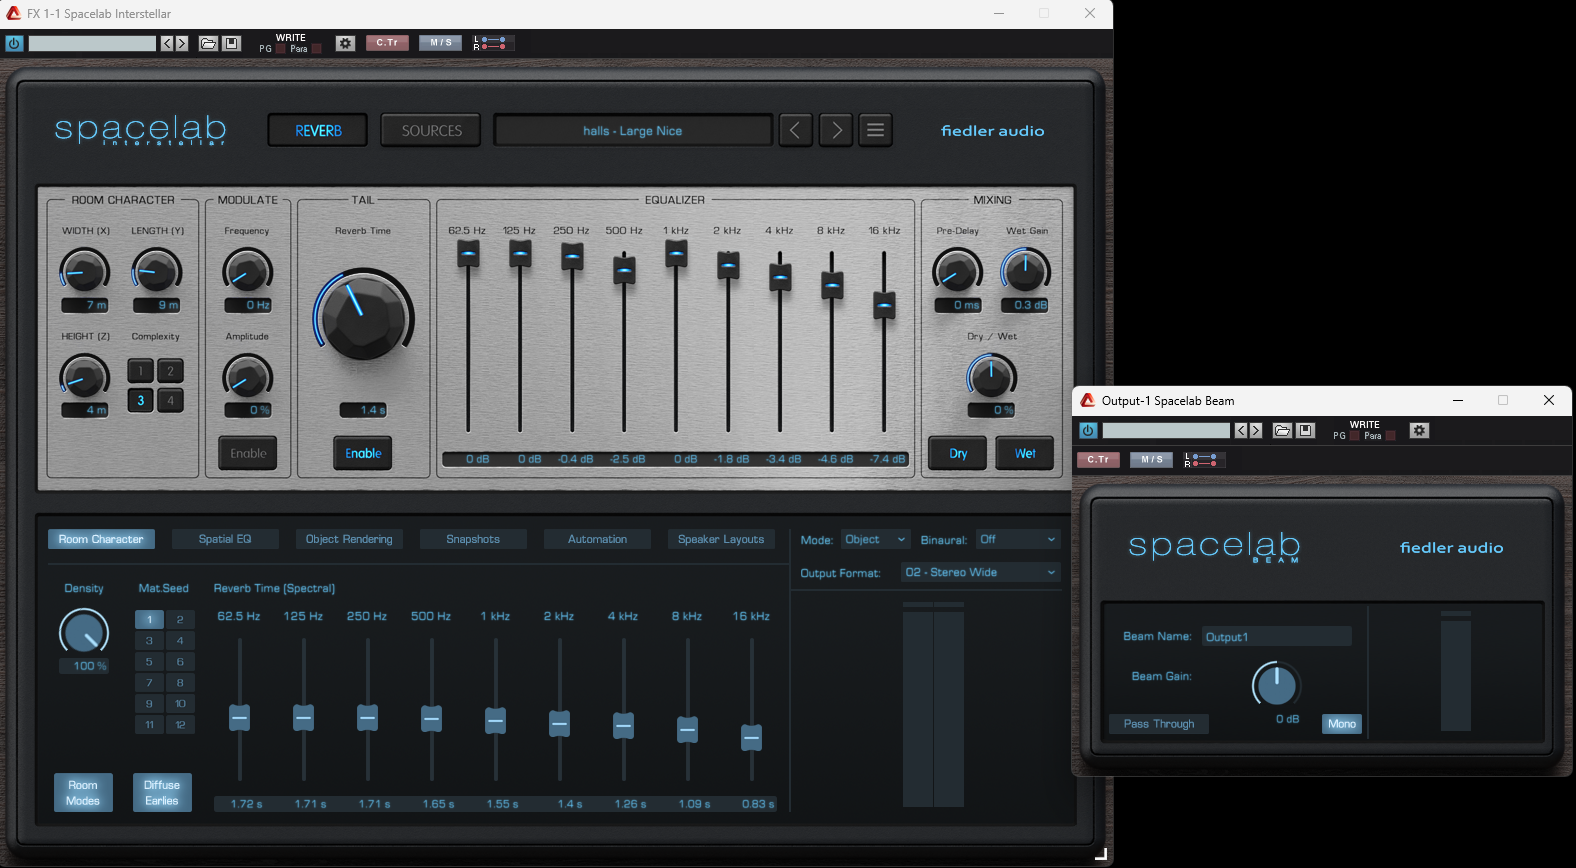1576x868 pixels.
Task: Click M/S button in Interstellar toolbar
Action: (441, 43)
